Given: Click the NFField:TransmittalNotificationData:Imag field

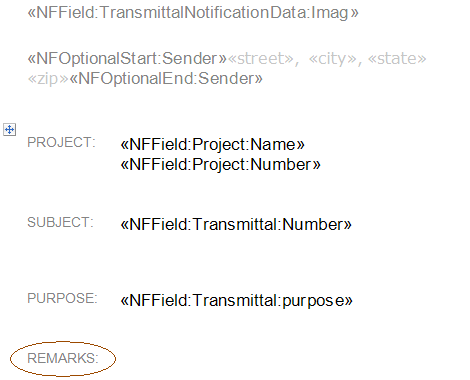Looking at the screenshot, I should pyautogui.click(x=193, y=13).
